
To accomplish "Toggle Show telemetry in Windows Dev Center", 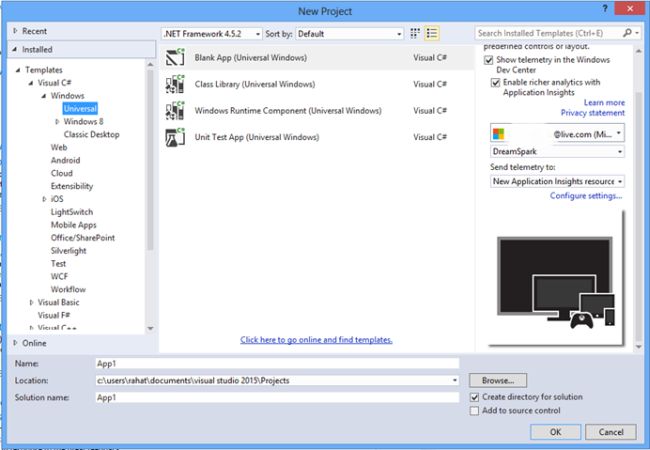I will coord(488,60).
